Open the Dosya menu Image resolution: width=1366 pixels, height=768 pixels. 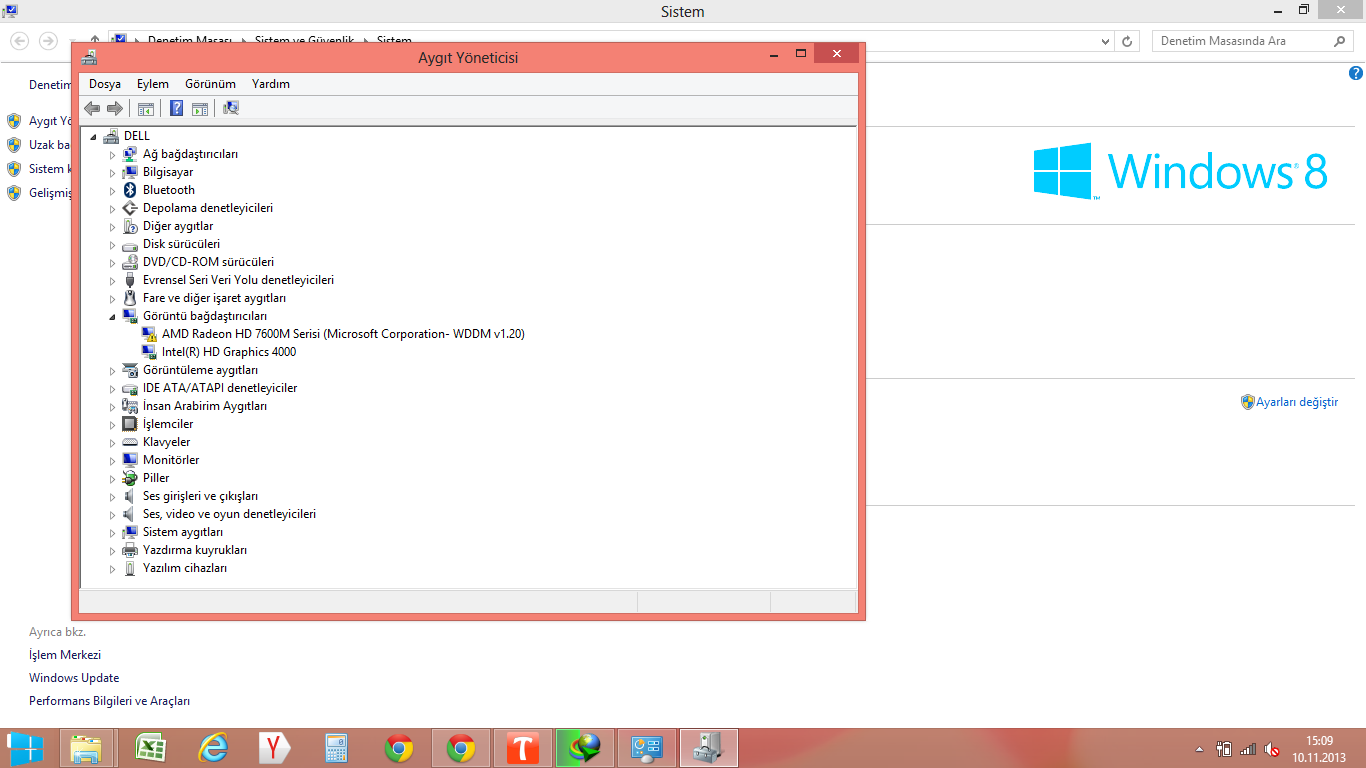tap(105, 84)
